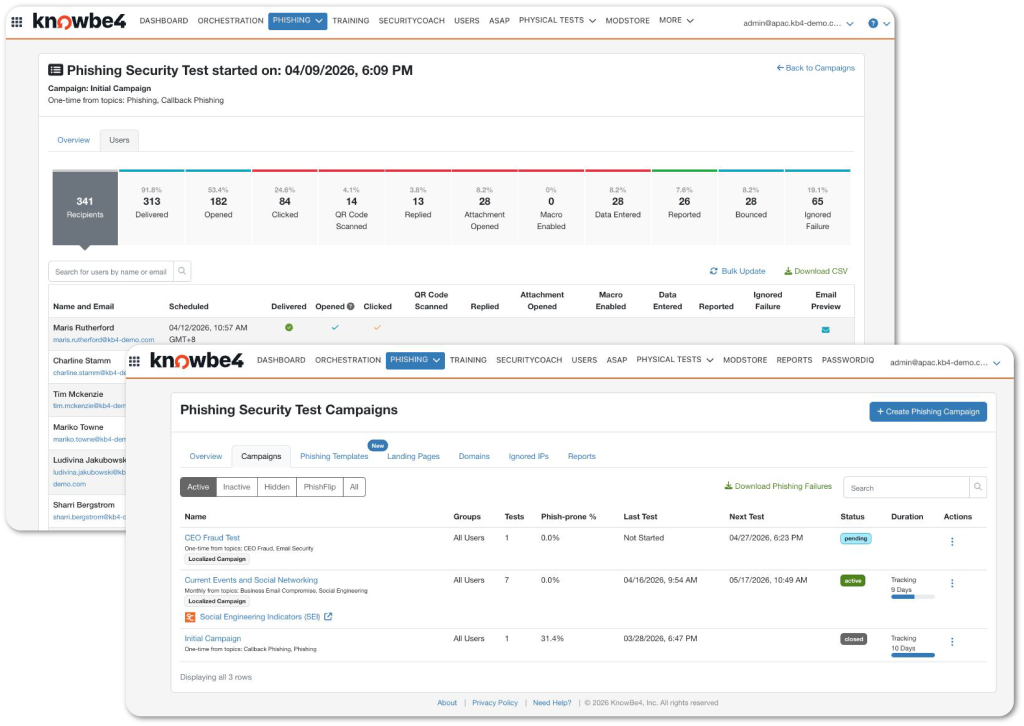Click the KnowBe4 logo in the back window
Screen dimensions: 1024x726
[79, 21]
